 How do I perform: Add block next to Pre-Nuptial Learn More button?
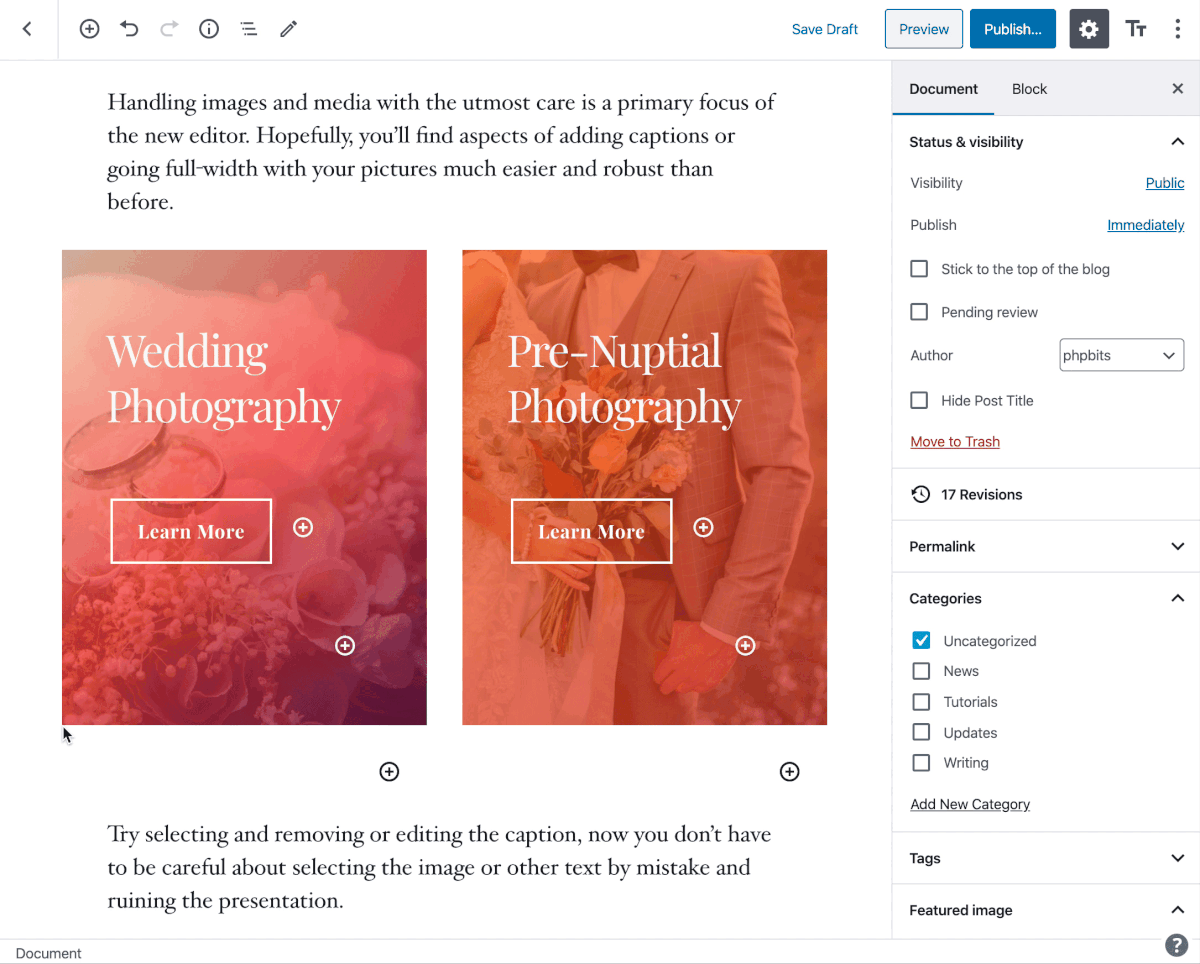pos(704,527)
